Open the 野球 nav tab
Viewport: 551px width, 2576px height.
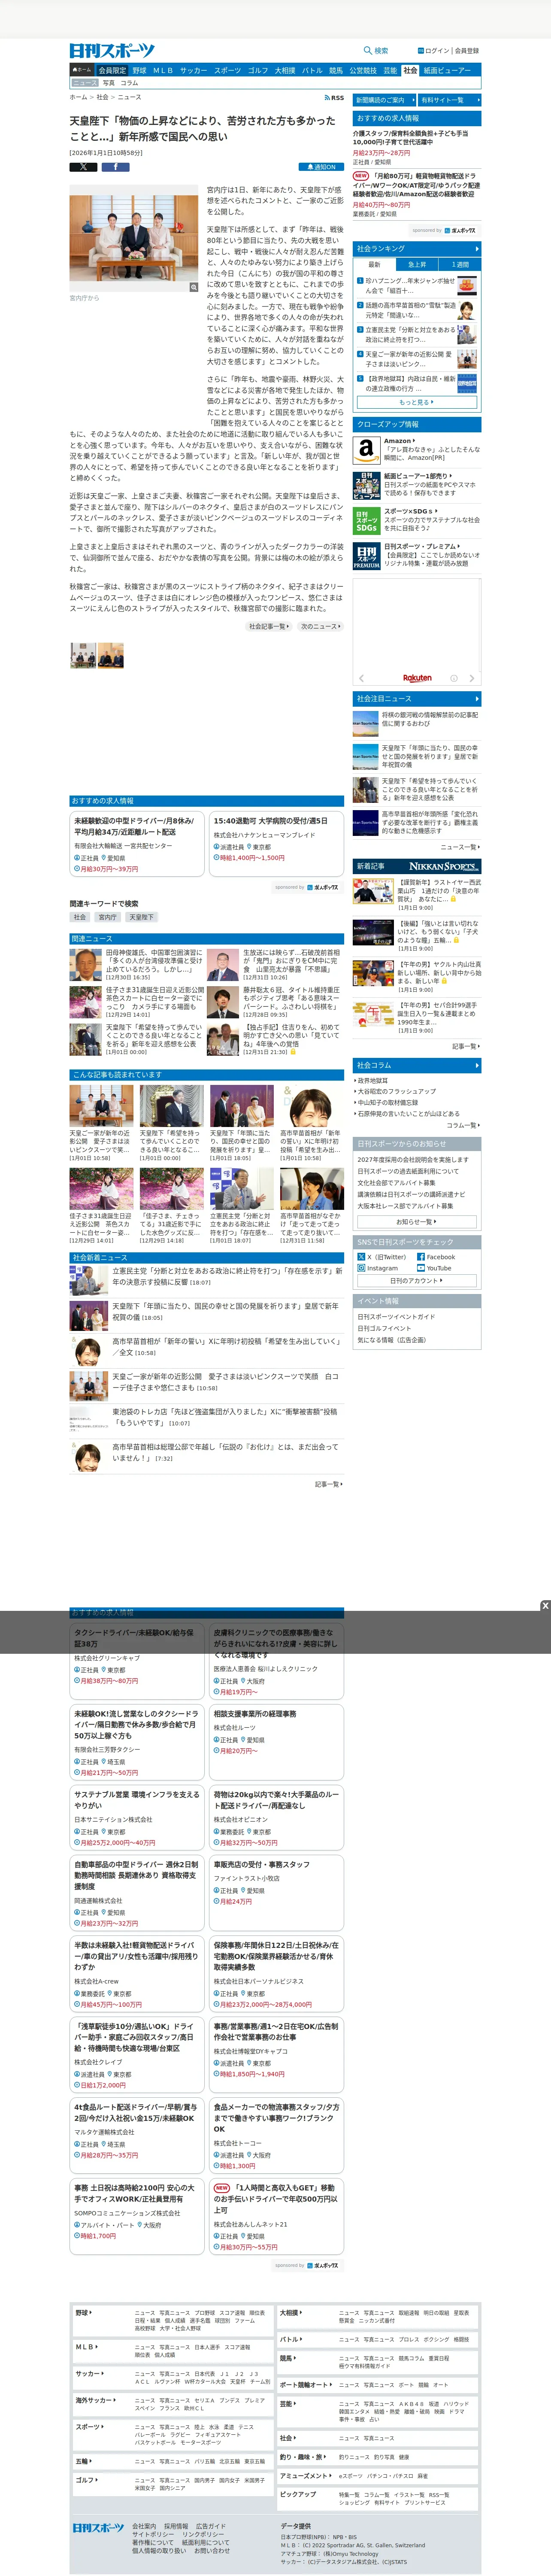[x=139, y=71]
